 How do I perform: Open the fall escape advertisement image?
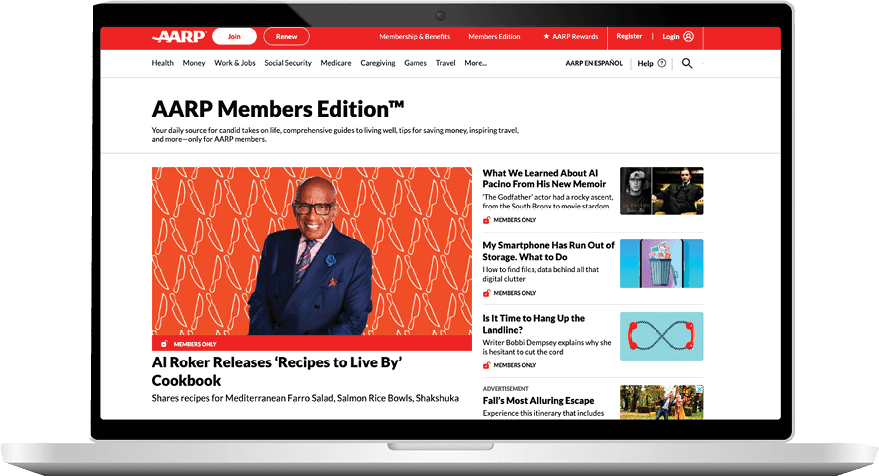pyautogui.click(x=661, y=402)
